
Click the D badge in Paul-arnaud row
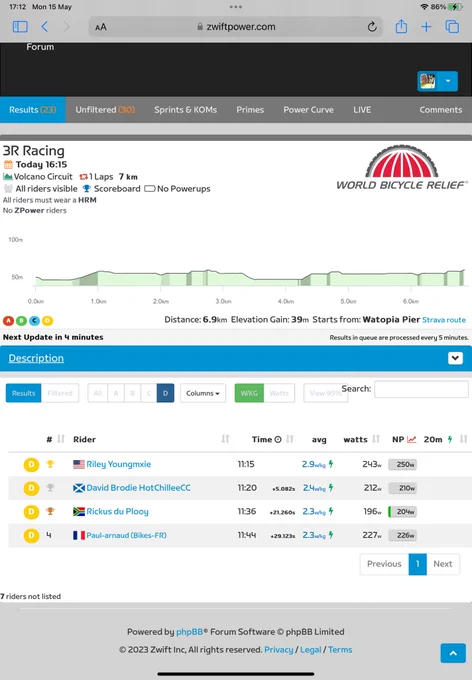pos(31,535)
